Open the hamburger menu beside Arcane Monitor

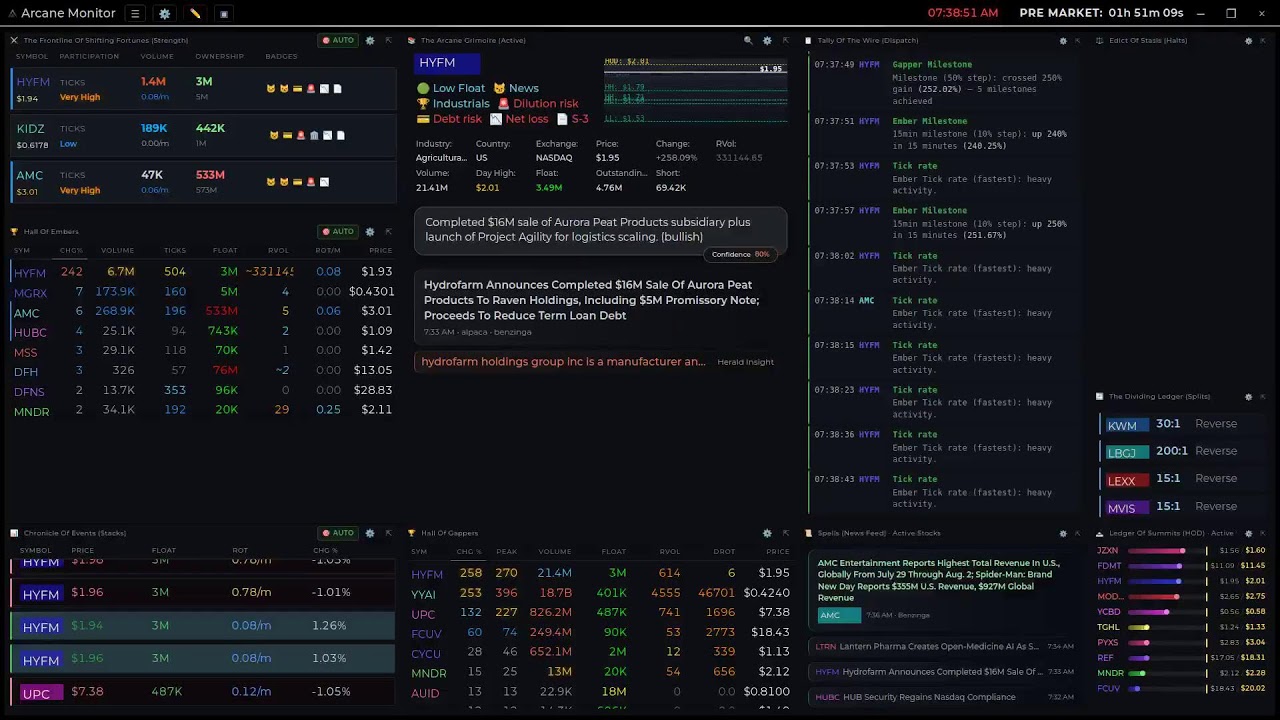[135, 13]
